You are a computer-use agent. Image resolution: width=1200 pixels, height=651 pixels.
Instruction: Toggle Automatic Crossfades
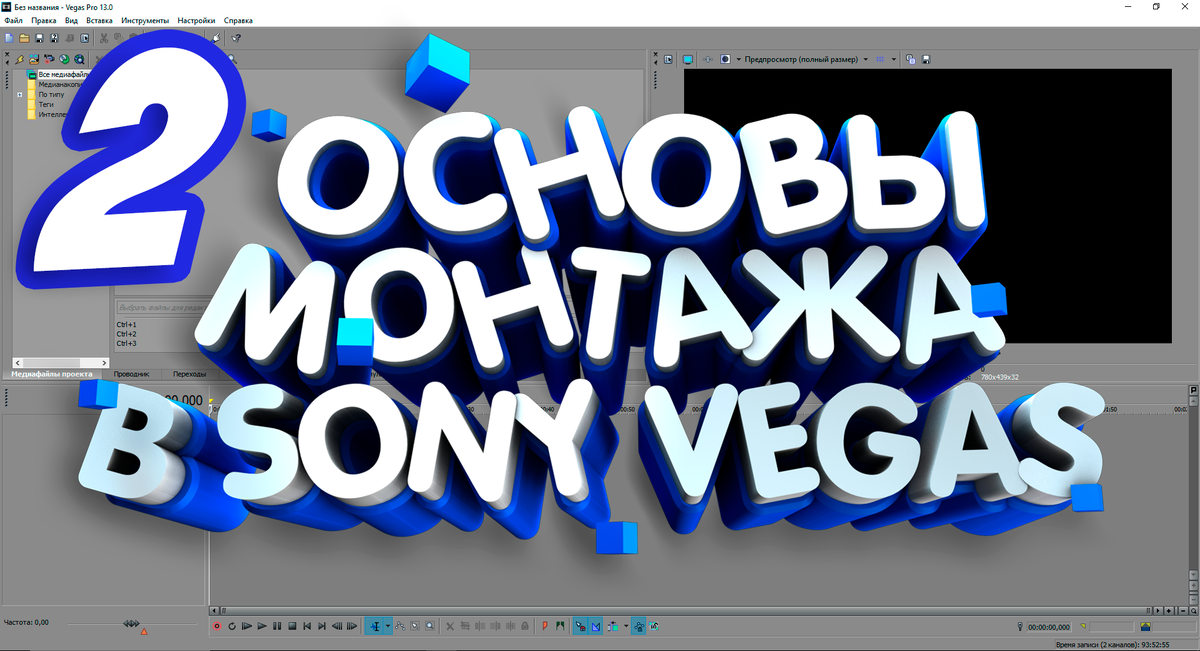pos(596,627)
